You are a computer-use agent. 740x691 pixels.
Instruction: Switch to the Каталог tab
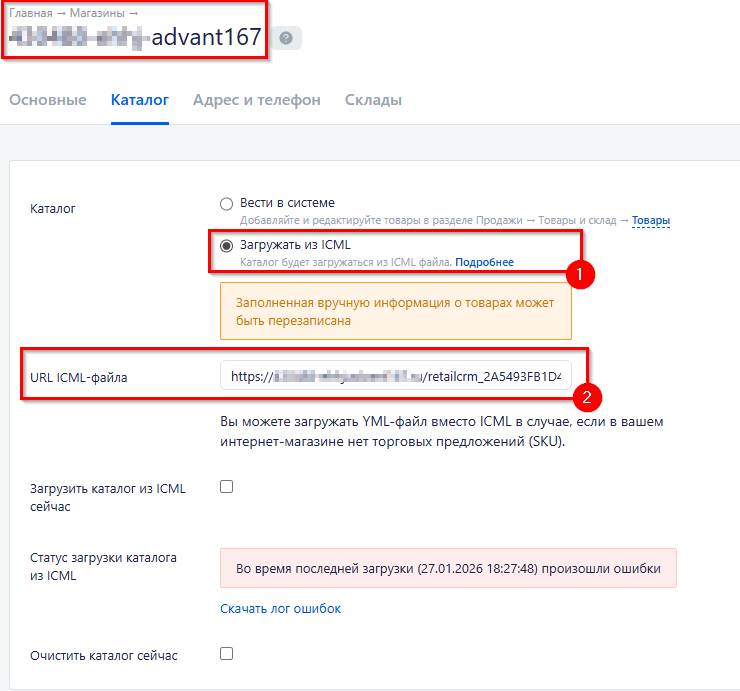coord(139,100)
